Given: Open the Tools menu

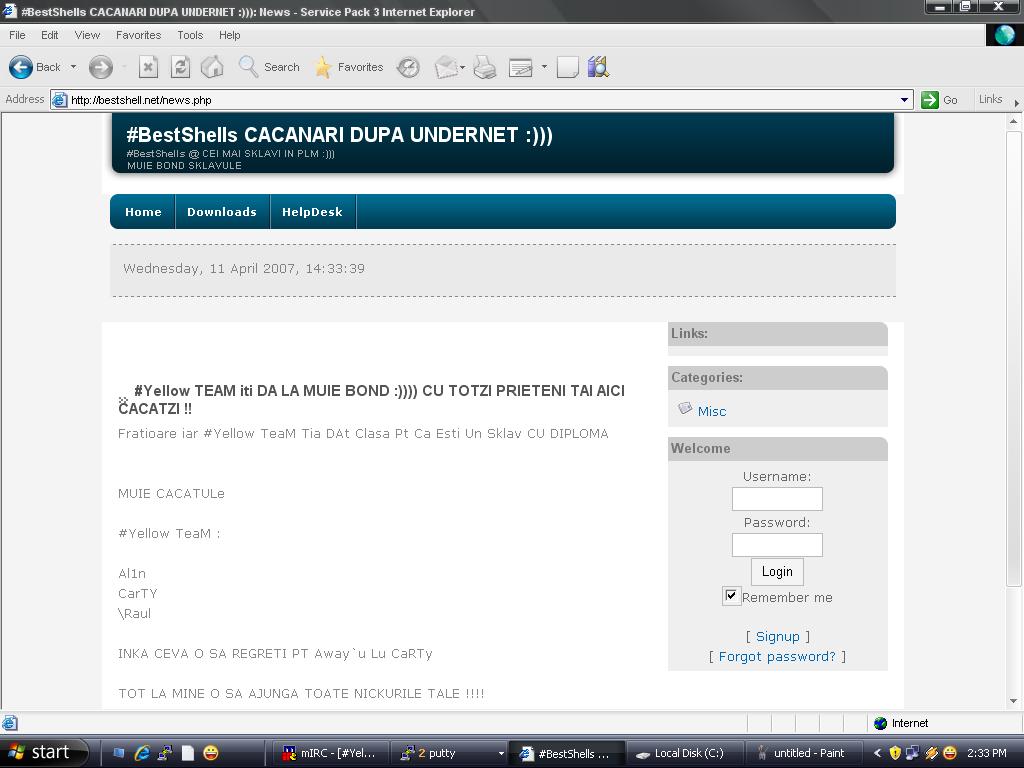Looking at the screenshot, I should click(x=190, y=35).
